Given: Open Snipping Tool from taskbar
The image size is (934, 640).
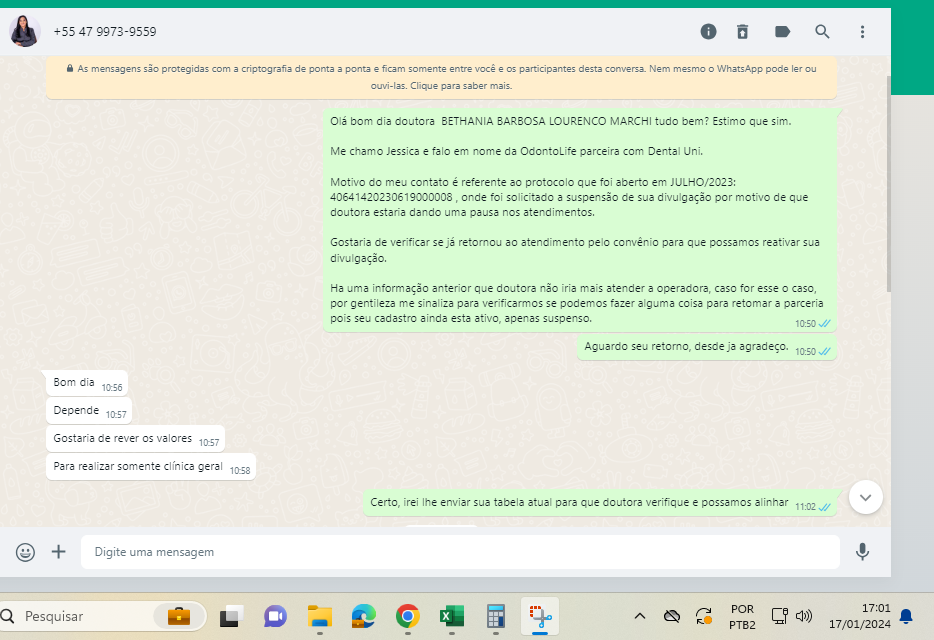Looking at the screenshot, I should (x=540, y=616).
